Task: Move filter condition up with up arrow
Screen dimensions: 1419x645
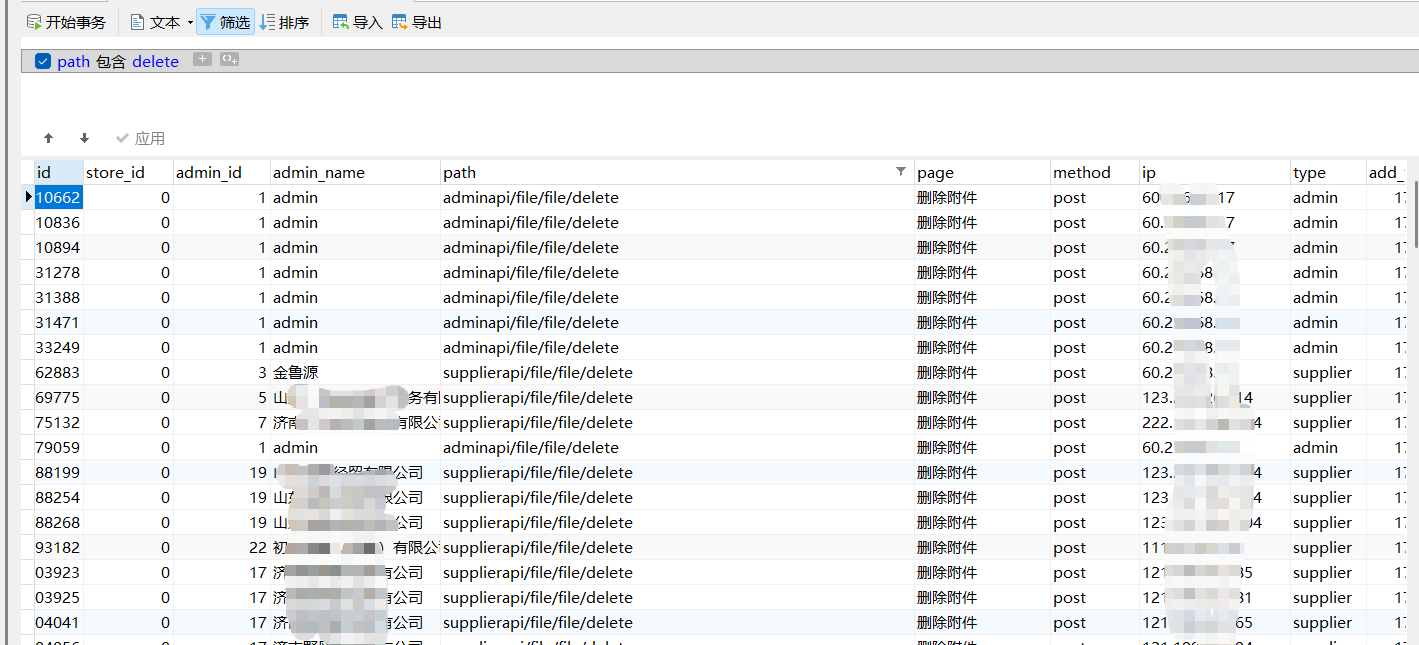Action: coord(48,138)
